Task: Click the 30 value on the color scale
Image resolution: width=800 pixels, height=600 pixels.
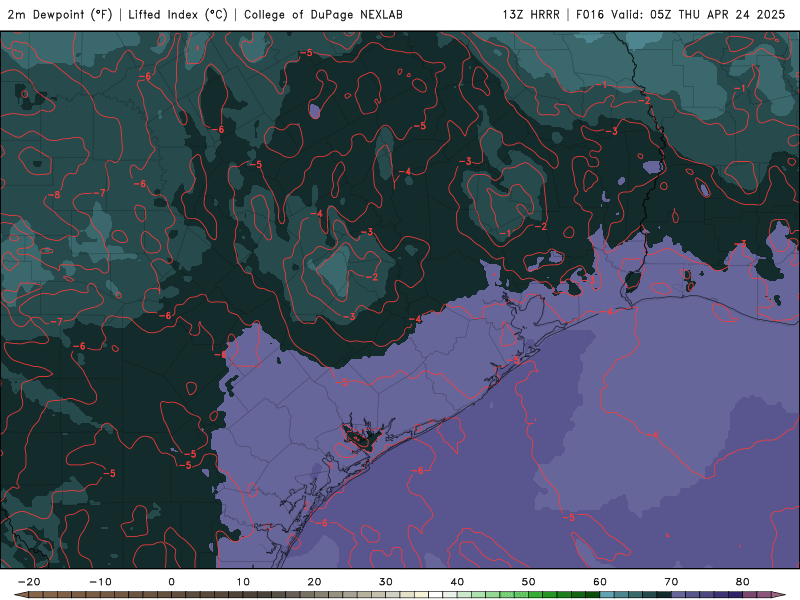Action: click(386, 582)
